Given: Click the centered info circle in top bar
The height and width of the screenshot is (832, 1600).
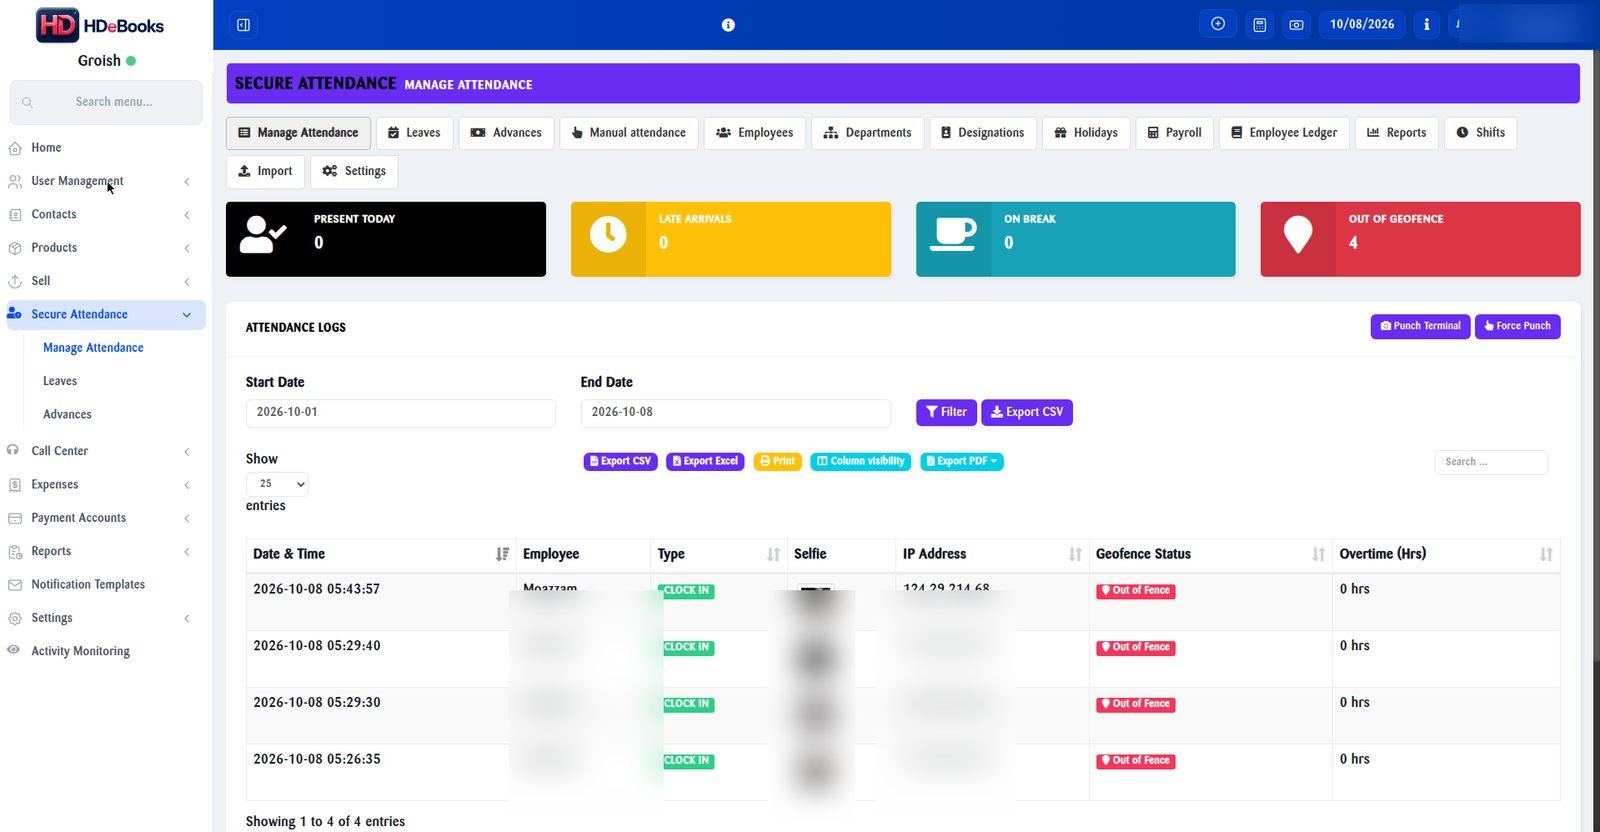Looking at the screenshot, I should coord(728,25).
